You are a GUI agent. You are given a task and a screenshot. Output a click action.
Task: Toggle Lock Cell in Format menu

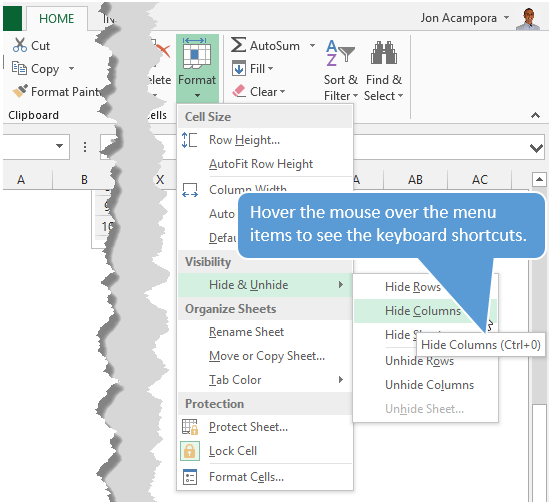pyautogui.click(x=265, y=451)
